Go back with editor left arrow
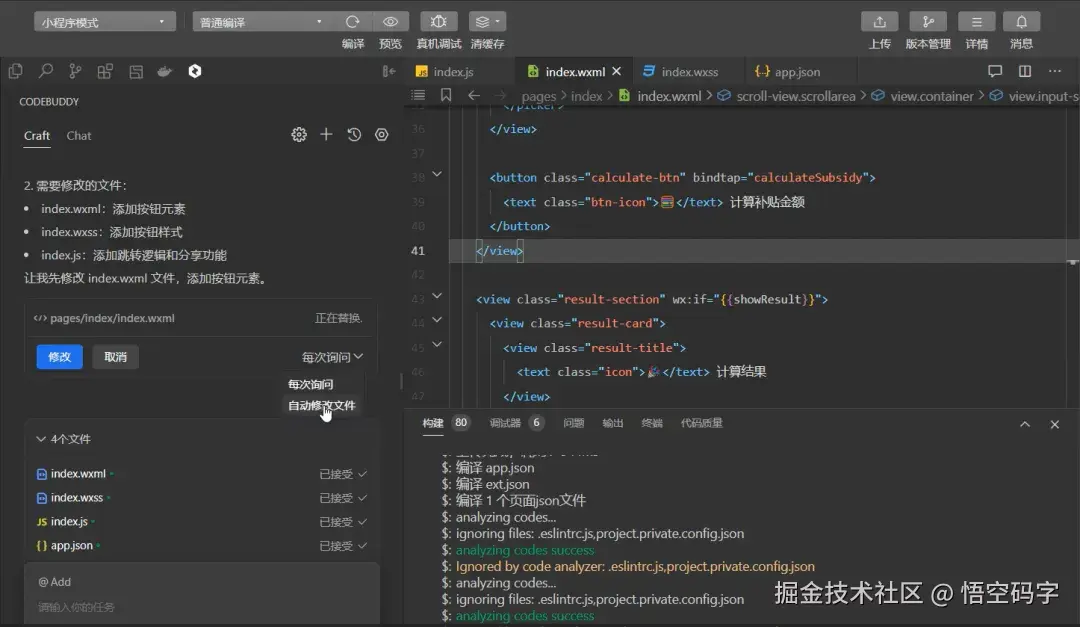Image resolution: width=1080 pixels, height=627 pixels. [474, 95]
